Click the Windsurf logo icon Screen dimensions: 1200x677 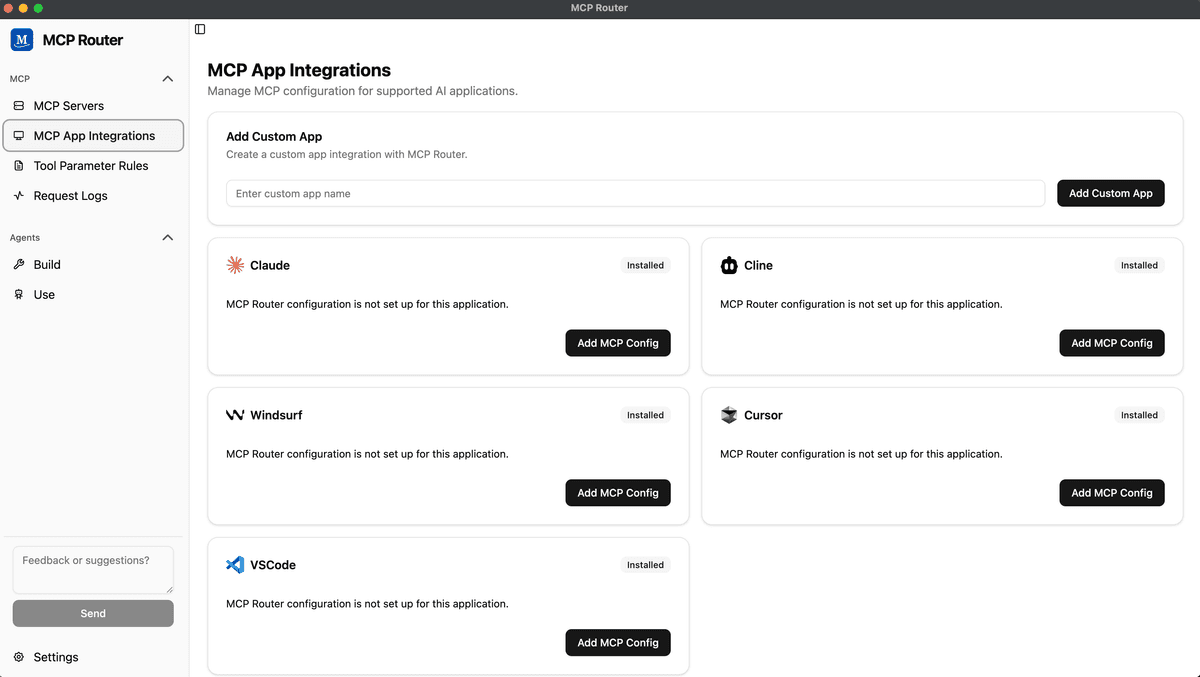click(x=235, y=415)
